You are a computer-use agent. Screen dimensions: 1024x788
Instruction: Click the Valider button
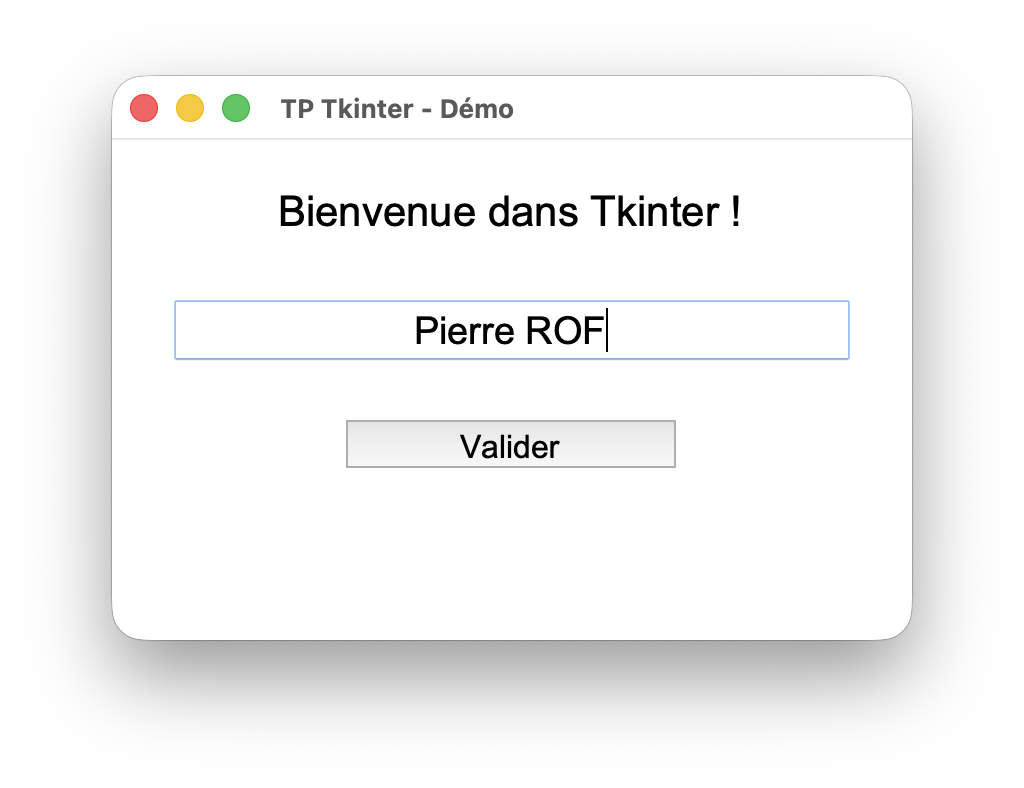pos(510,445)
